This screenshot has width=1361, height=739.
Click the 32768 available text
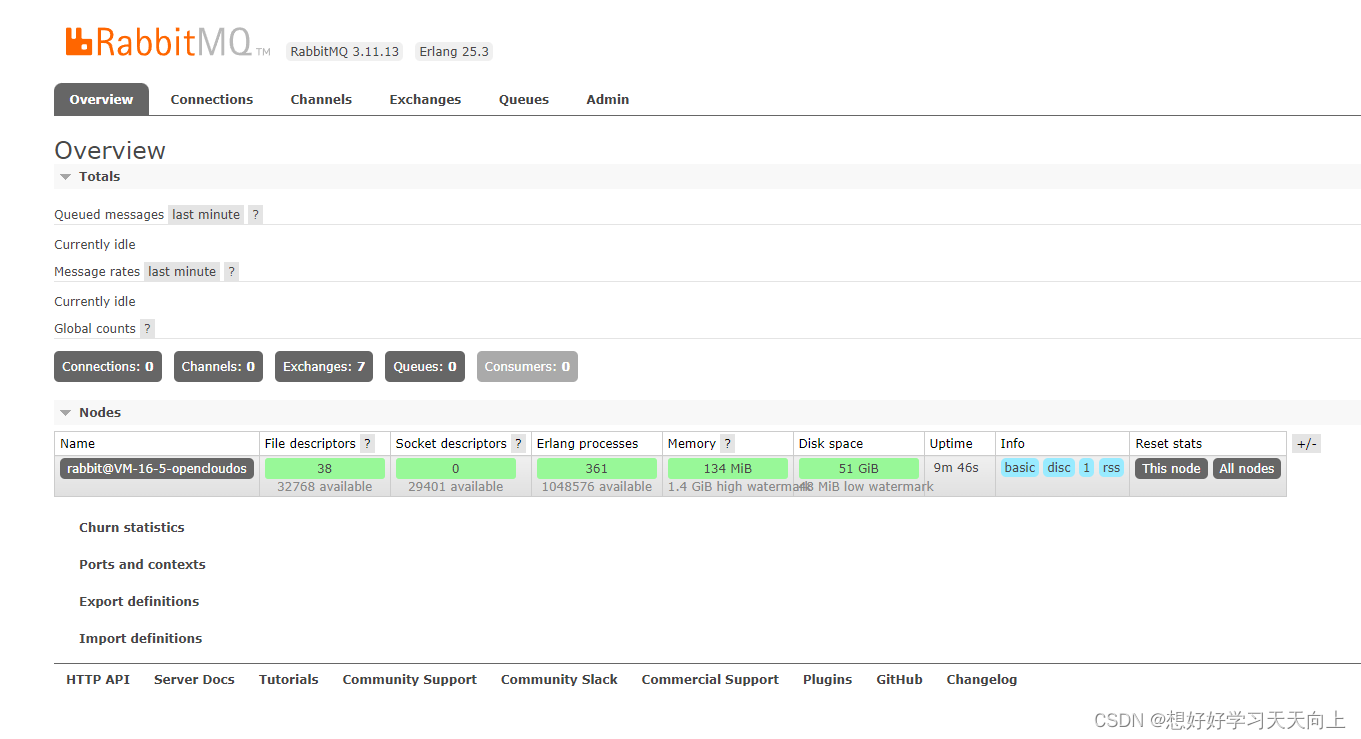click(x=325, y=487)
